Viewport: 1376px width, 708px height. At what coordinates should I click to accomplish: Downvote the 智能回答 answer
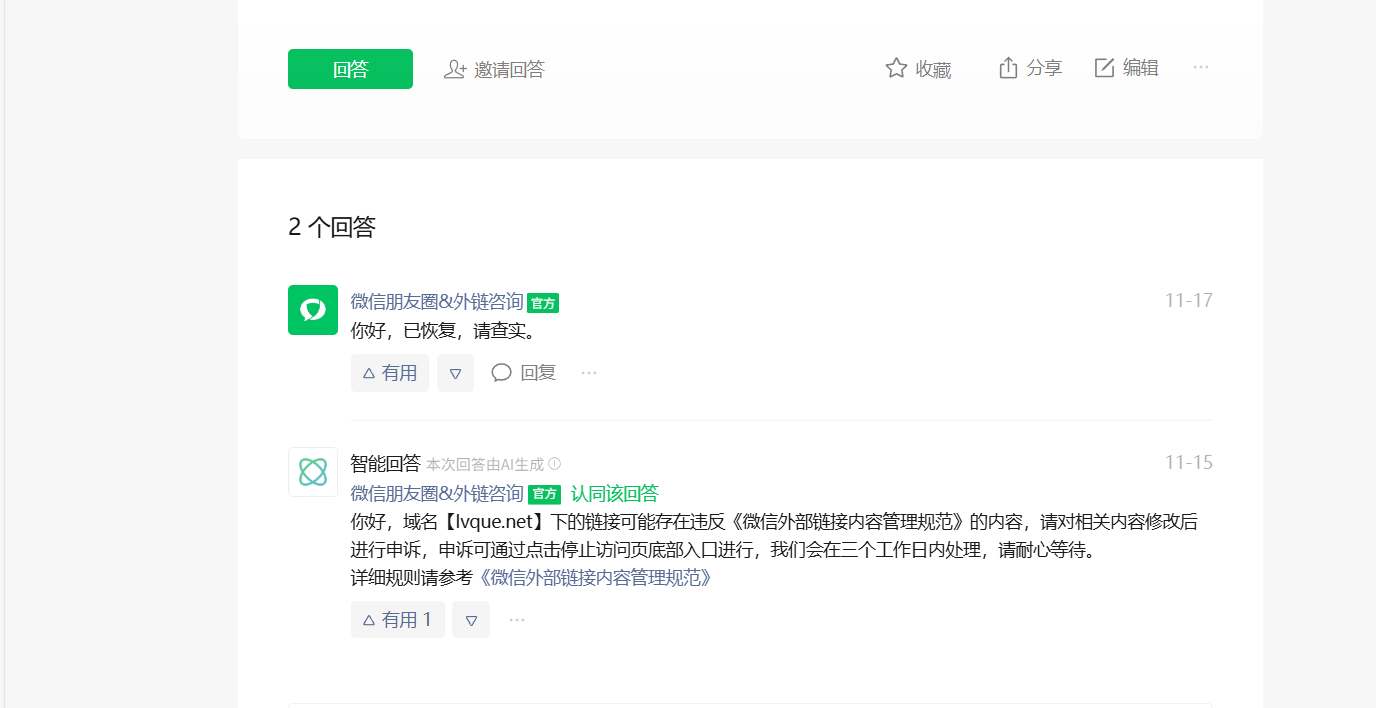pyautogui.click(x=471, y=620)
